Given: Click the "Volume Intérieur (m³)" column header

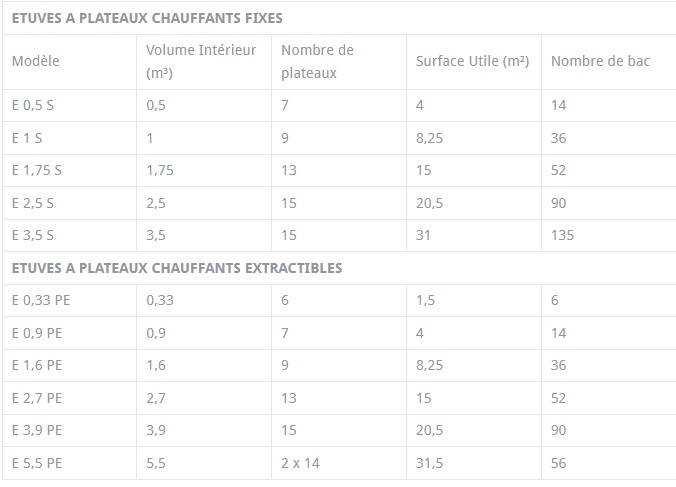Looking at the screenshot, I should (x=201, y=61).
